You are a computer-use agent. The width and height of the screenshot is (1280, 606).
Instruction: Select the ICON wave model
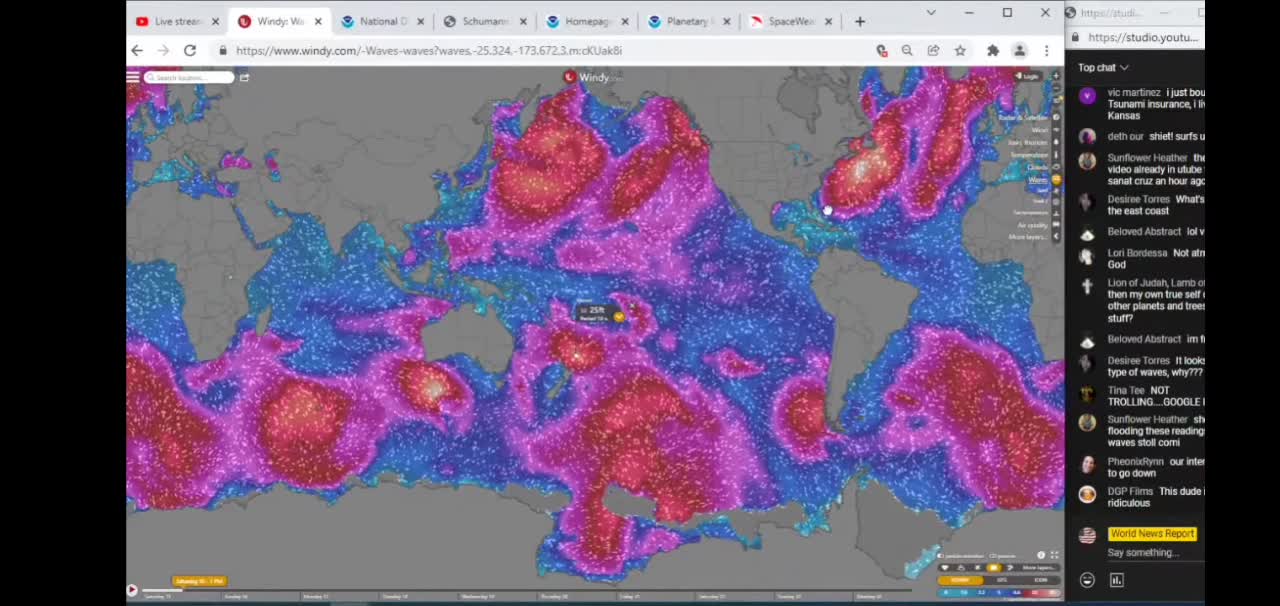[1040, 580]
